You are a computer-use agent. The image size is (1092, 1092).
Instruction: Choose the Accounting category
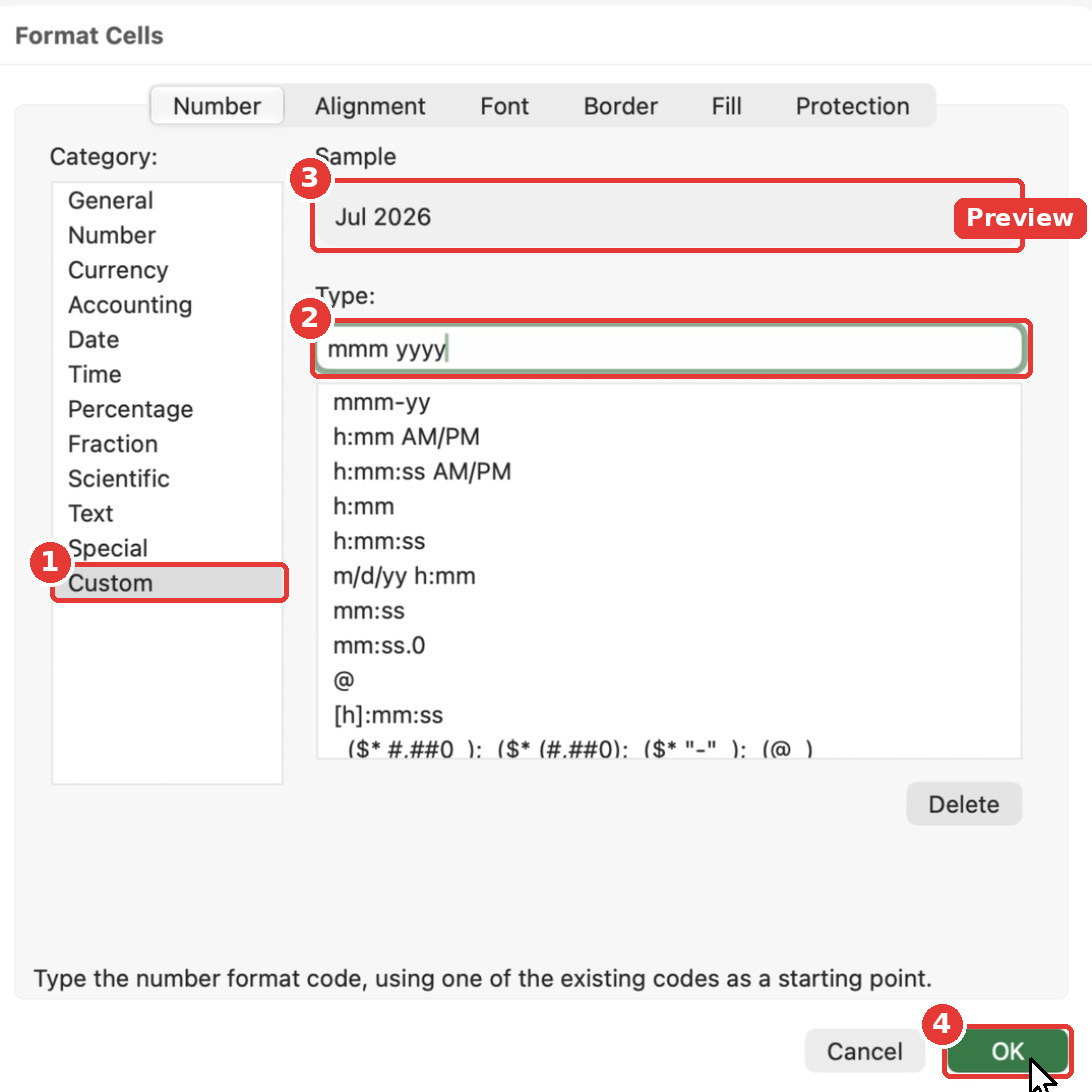pos(167,305)
